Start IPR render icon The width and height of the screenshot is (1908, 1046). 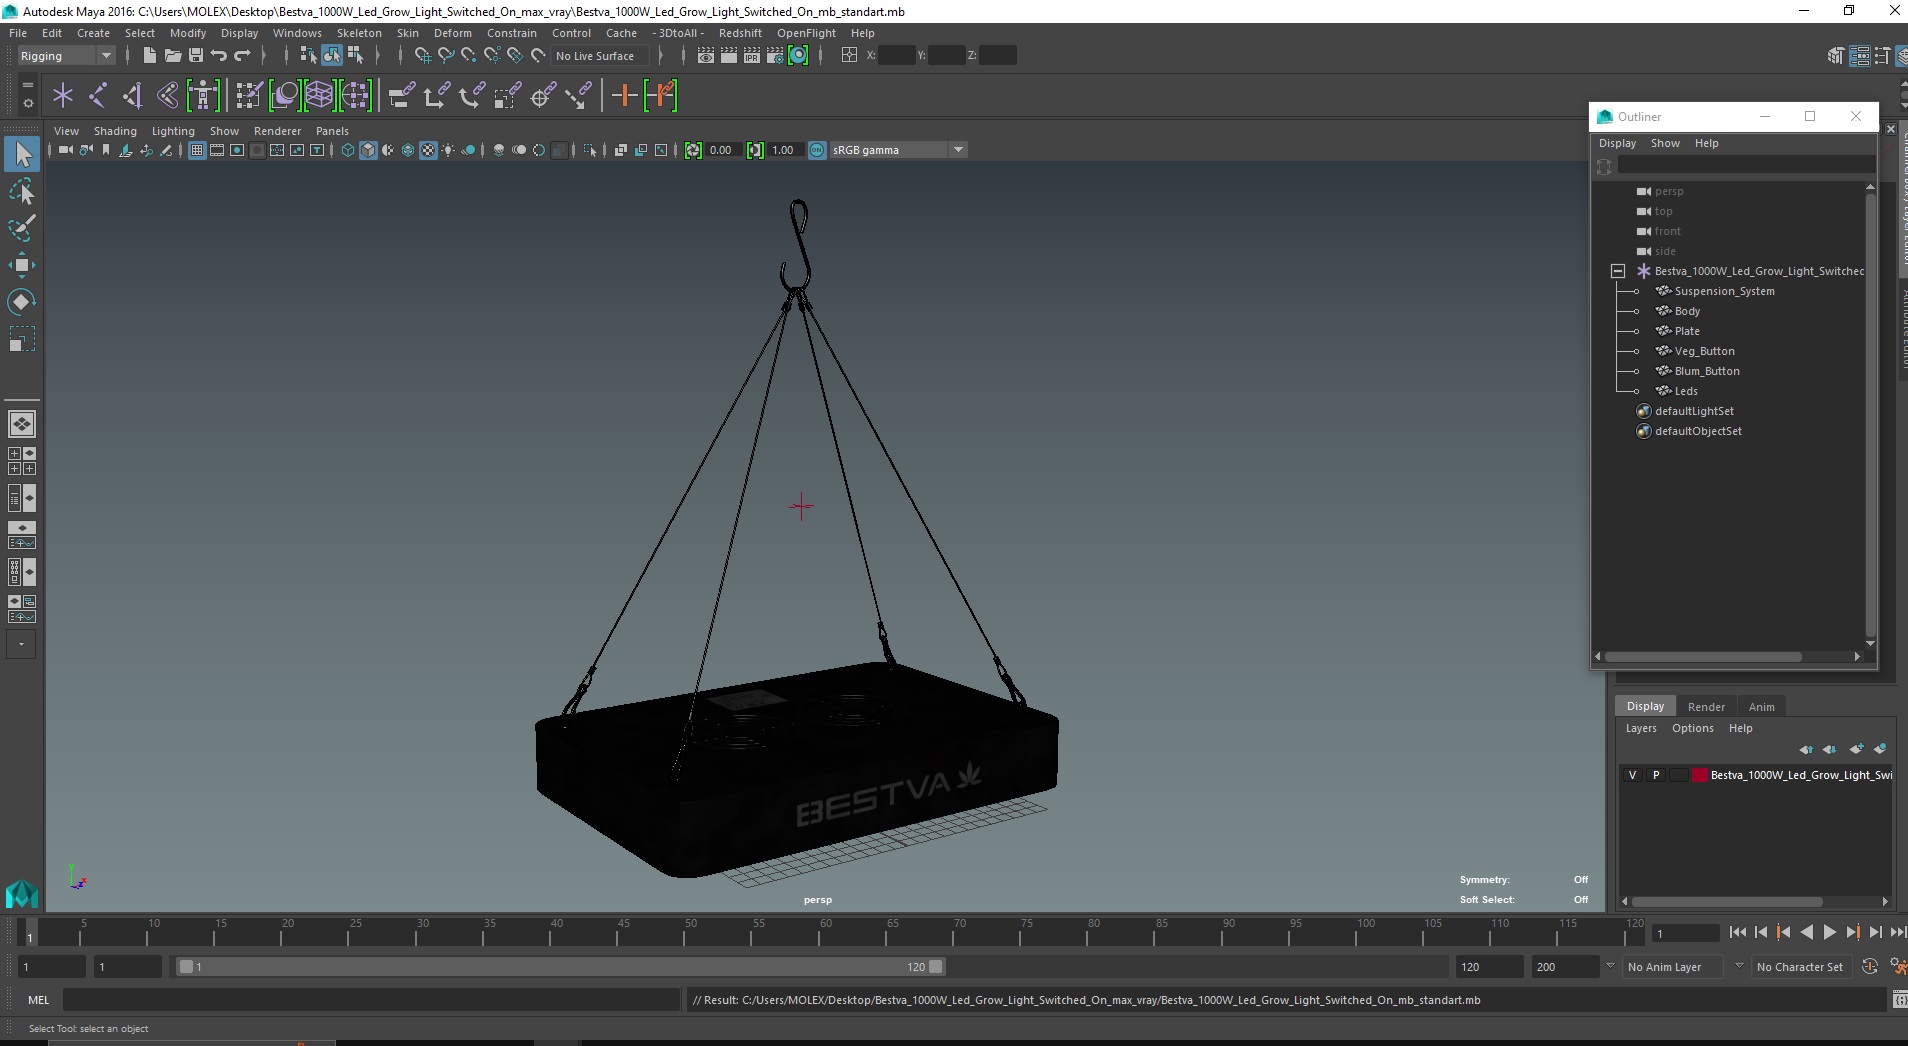pyautogui.click(x=752, y=56)
